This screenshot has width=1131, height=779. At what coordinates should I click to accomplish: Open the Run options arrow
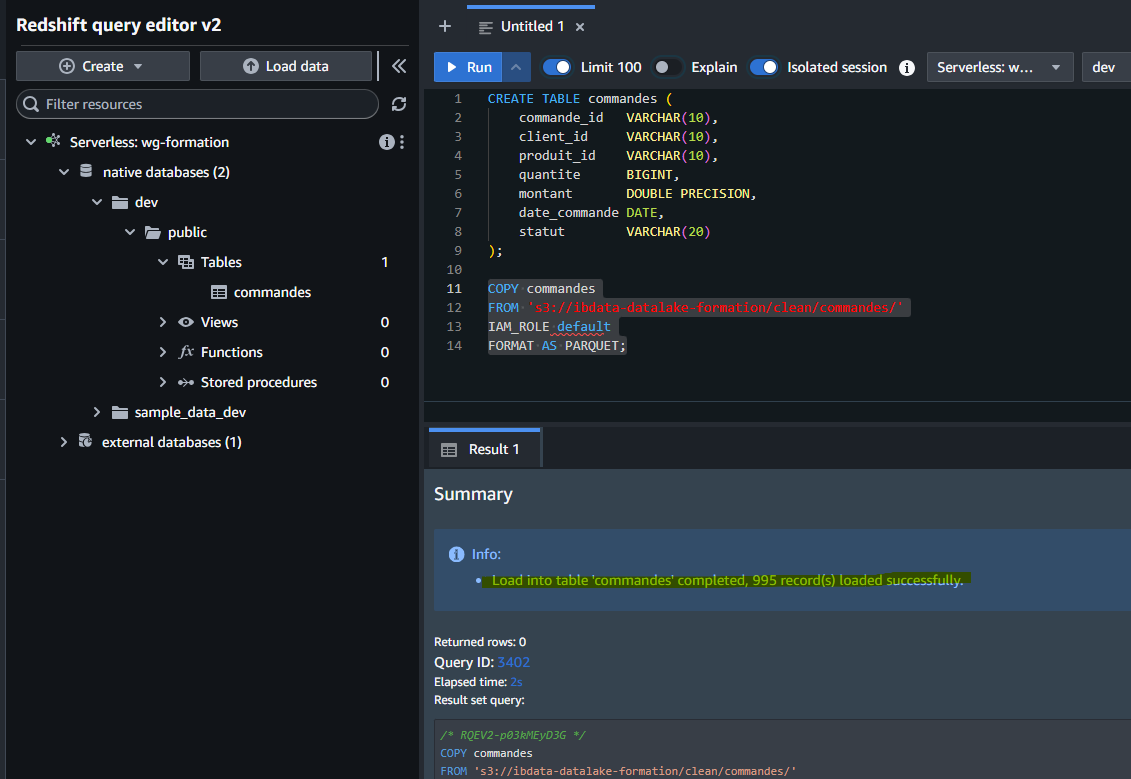(516, 67)
